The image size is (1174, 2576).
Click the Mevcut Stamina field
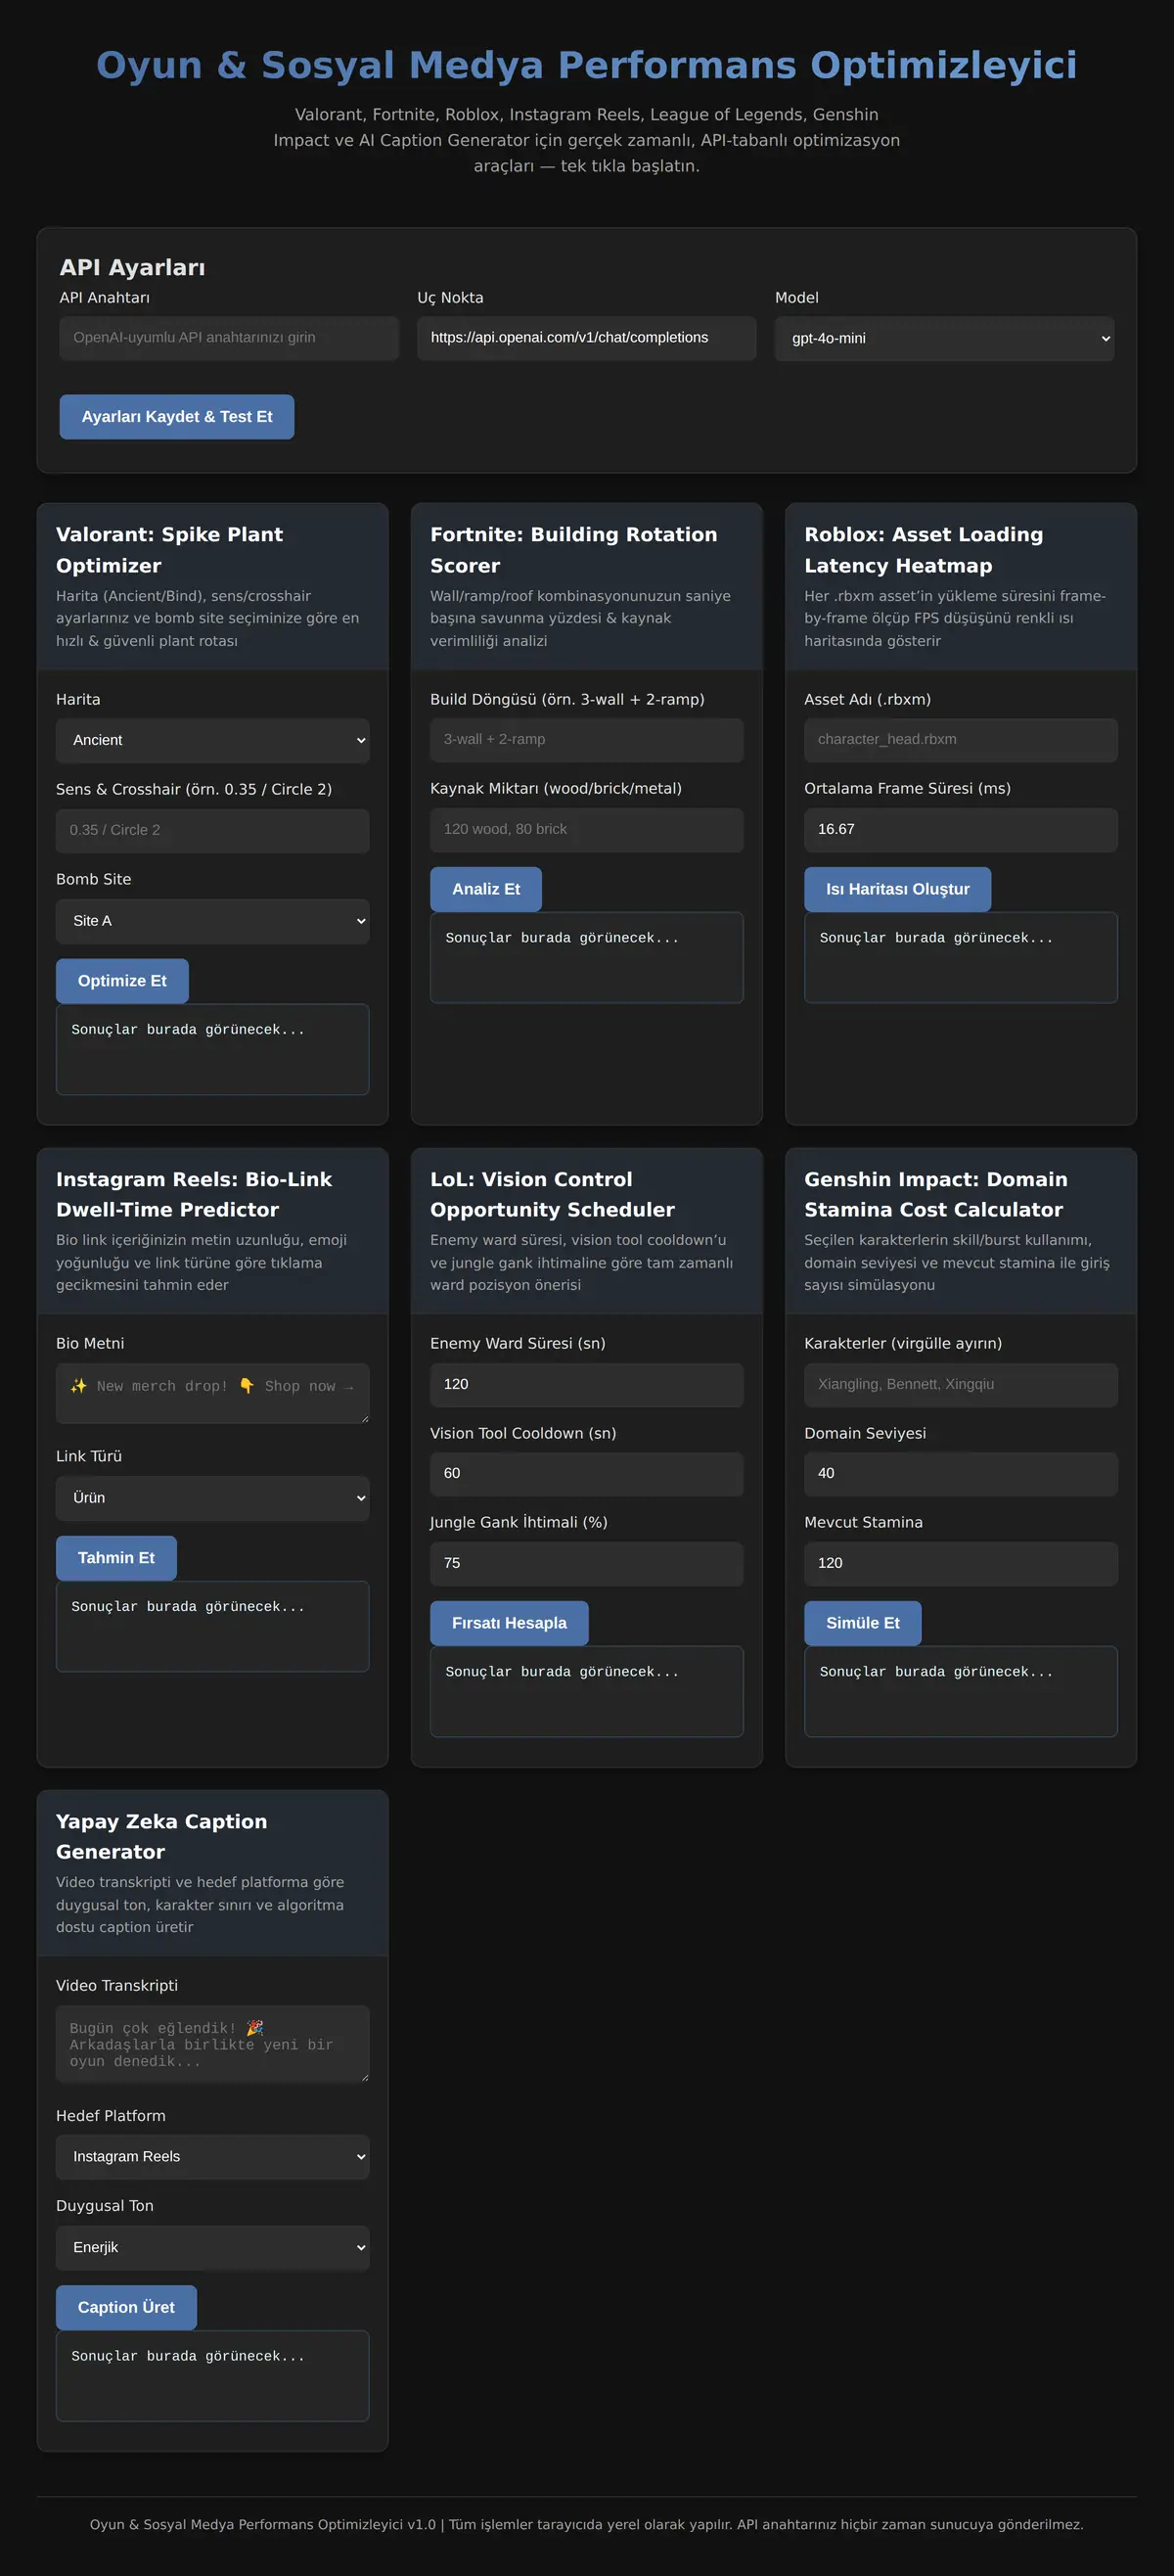[961, 1564]
